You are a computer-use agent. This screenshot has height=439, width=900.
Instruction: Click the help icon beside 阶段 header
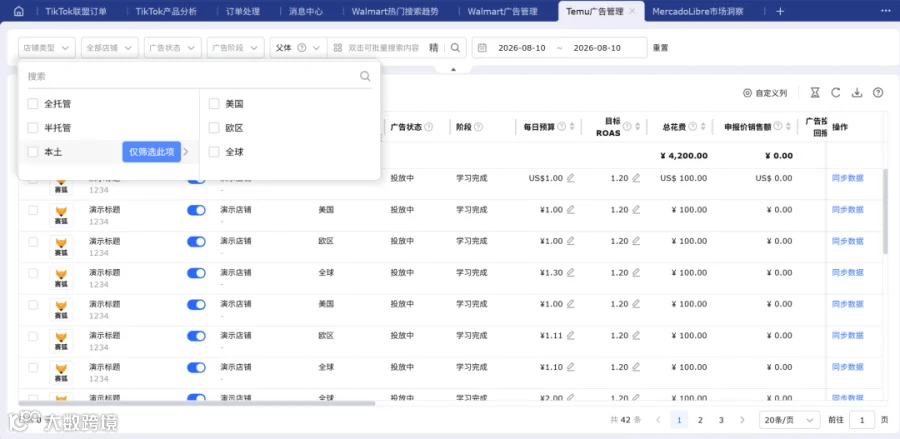tap(478, 127)
